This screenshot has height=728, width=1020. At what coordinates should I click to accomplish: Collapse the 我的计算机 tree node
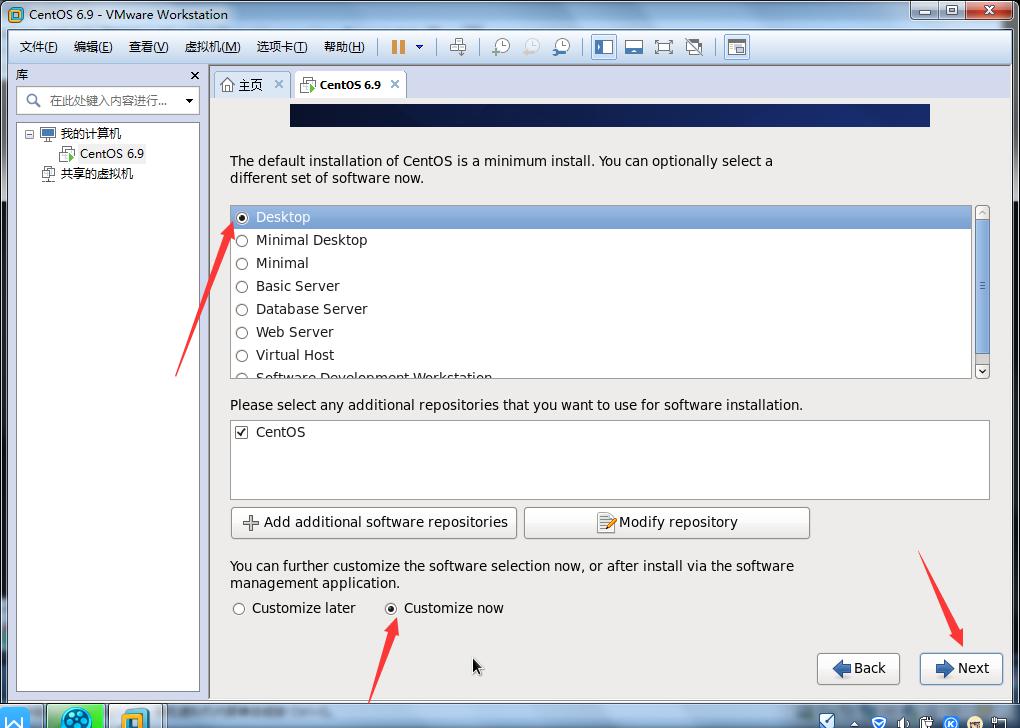pos(29,134)
